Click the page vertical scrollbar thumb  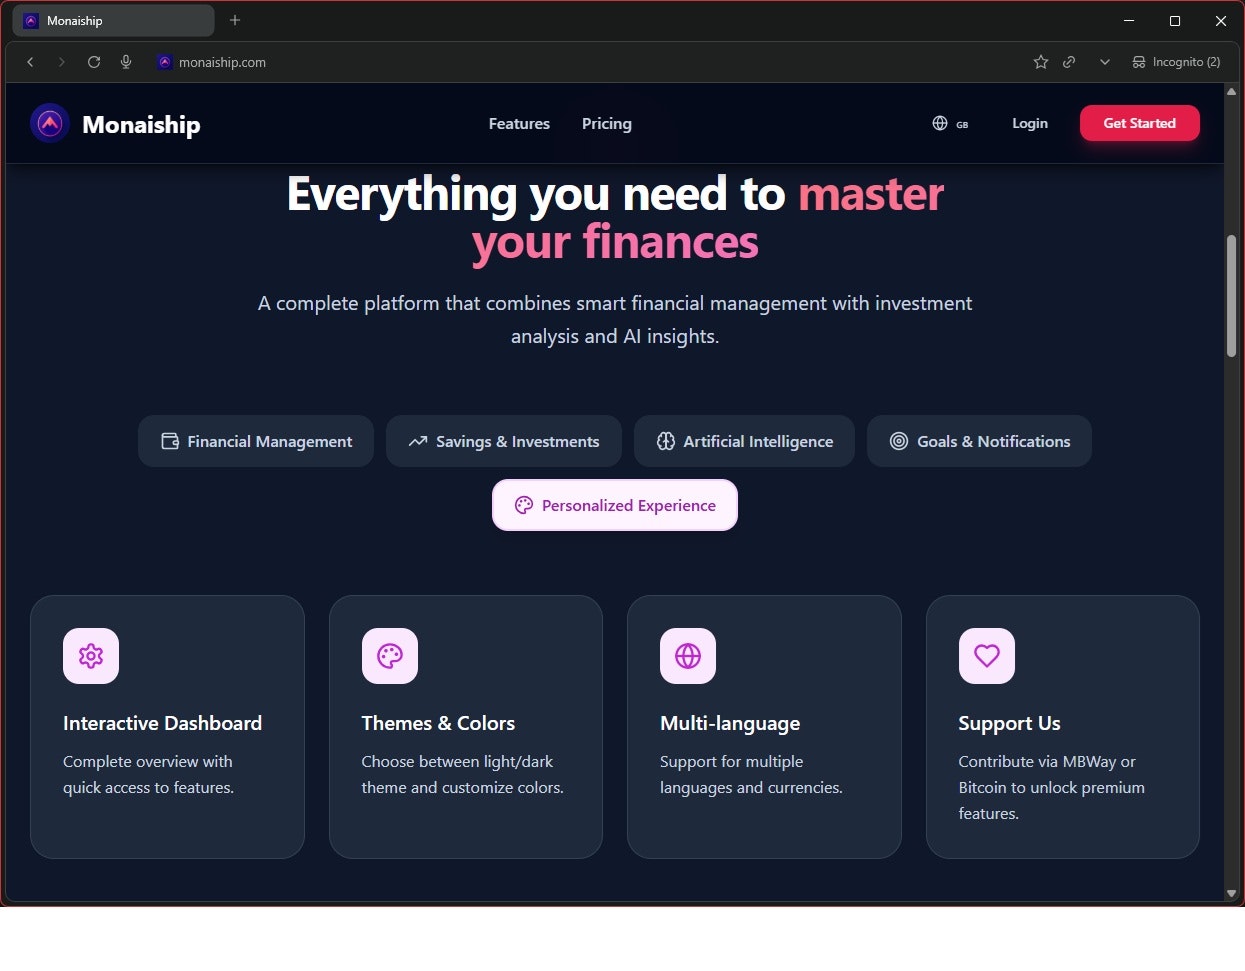click(x=1232, y=295)
